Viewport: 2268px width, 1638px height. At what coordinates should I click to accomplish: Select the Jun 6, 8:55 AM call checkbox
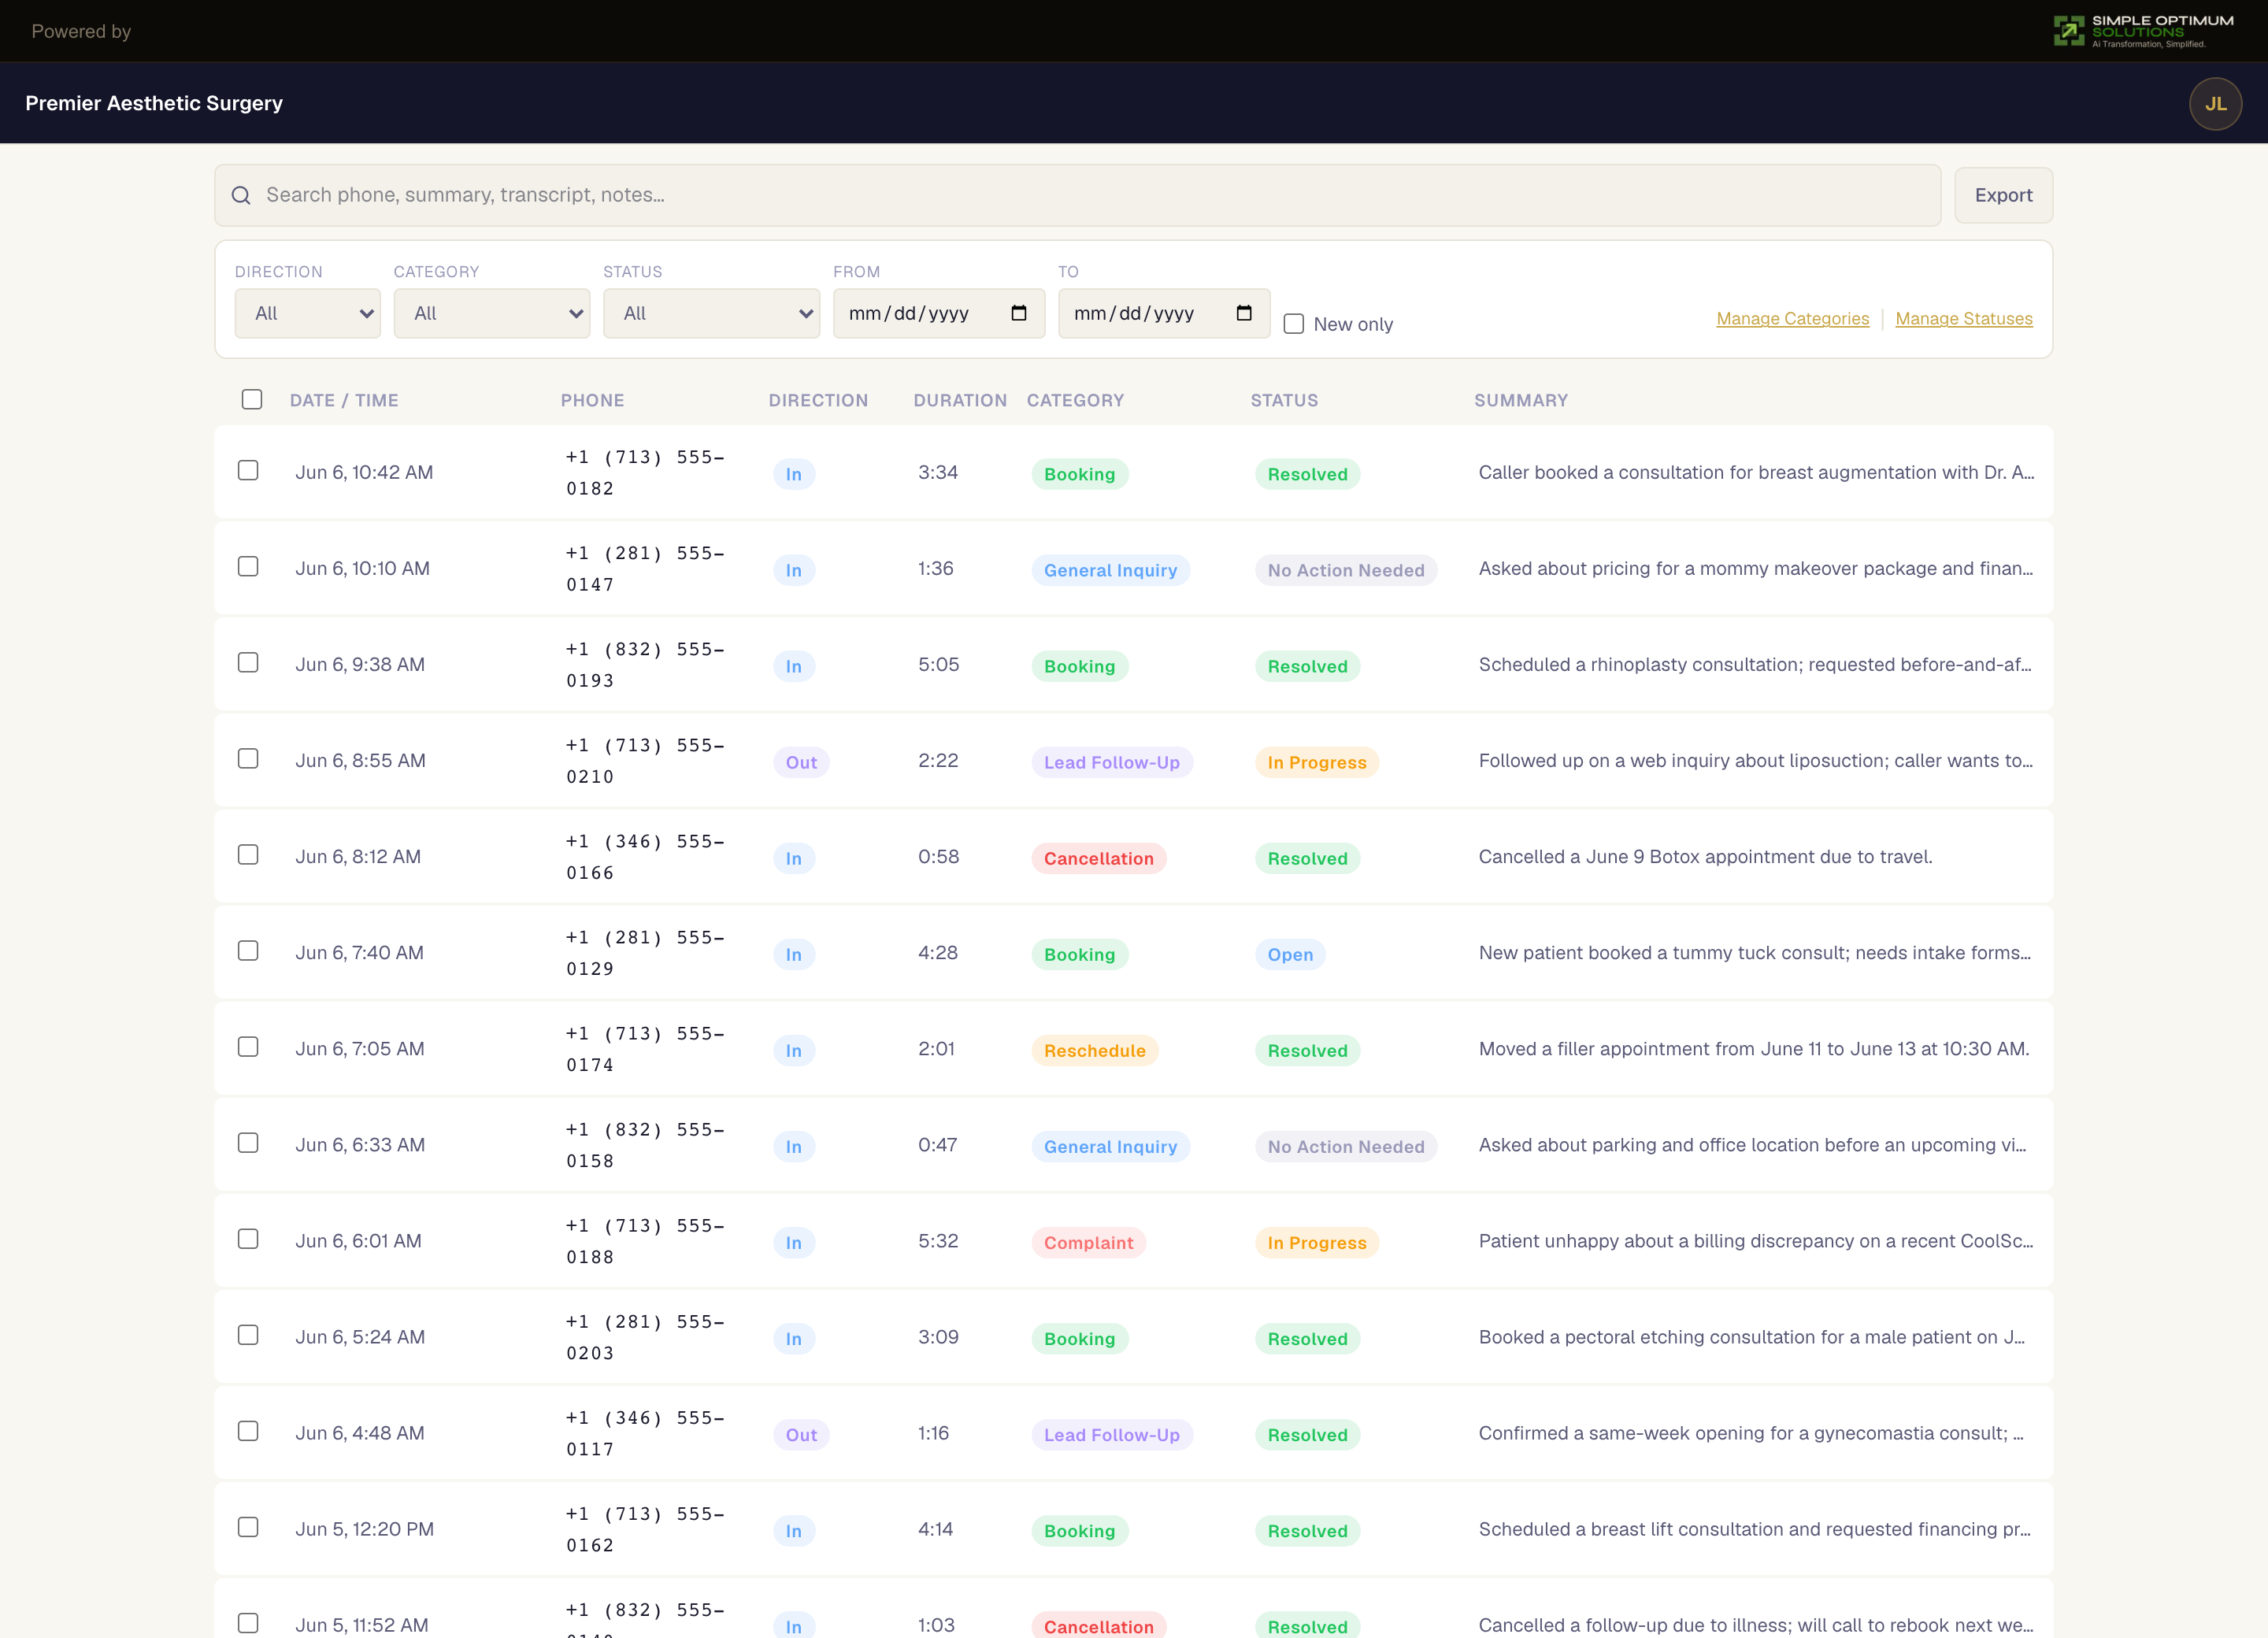(x=248, y=758)
